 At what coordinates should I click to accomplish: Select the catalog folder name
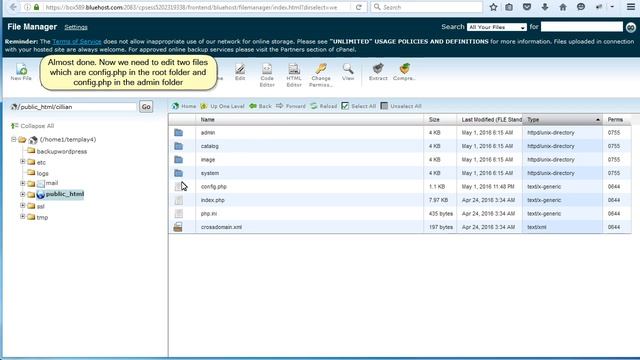click(x=209, y=146)
